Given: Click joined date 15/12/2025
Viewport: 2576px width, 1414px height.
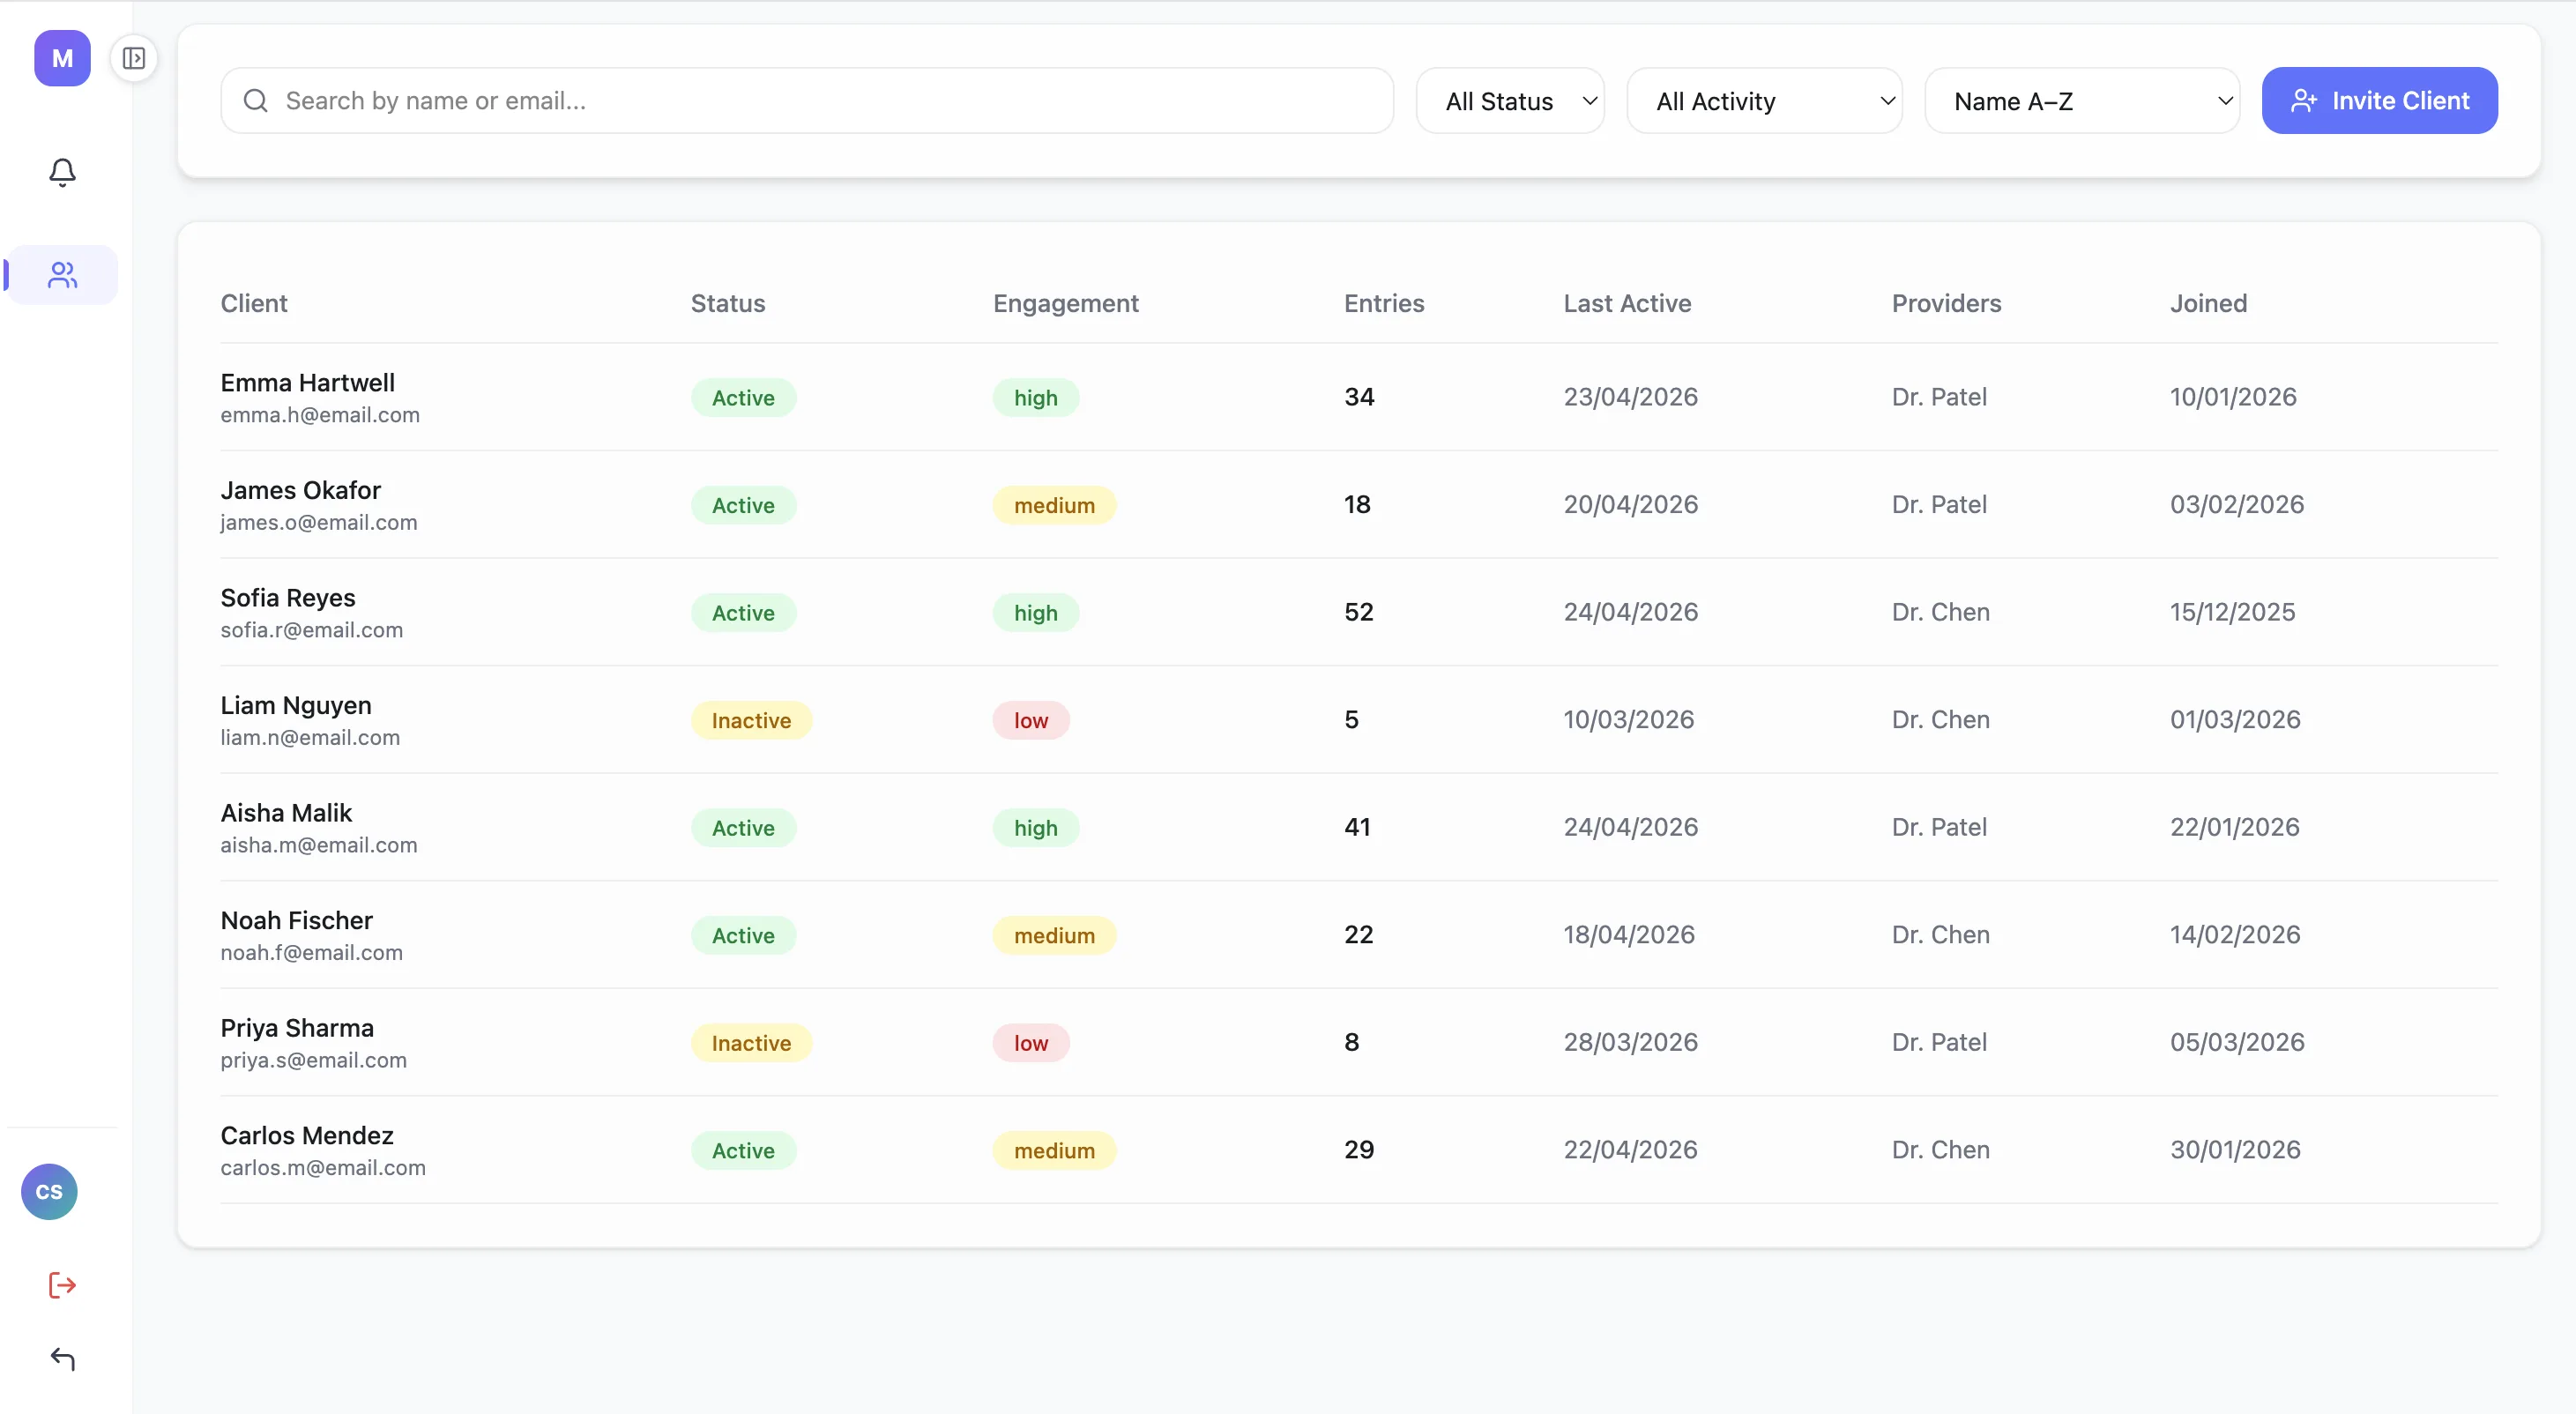Looking at the screenshot, I should (2232, 612).
